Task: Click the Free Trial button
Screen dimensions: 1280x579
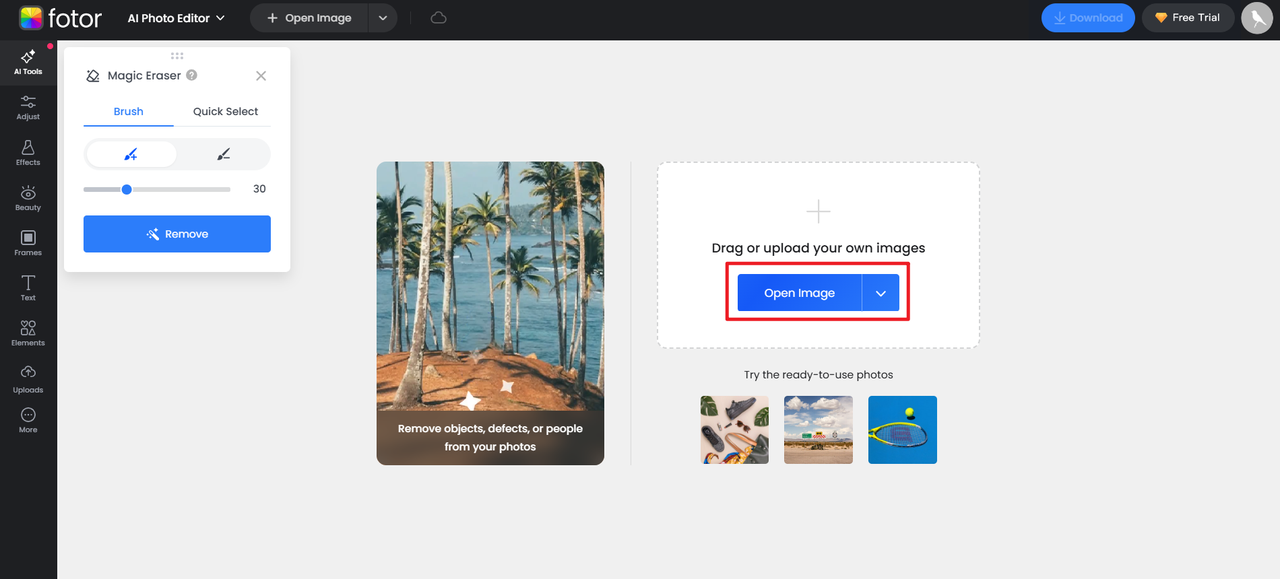Action: point(1188,18)
